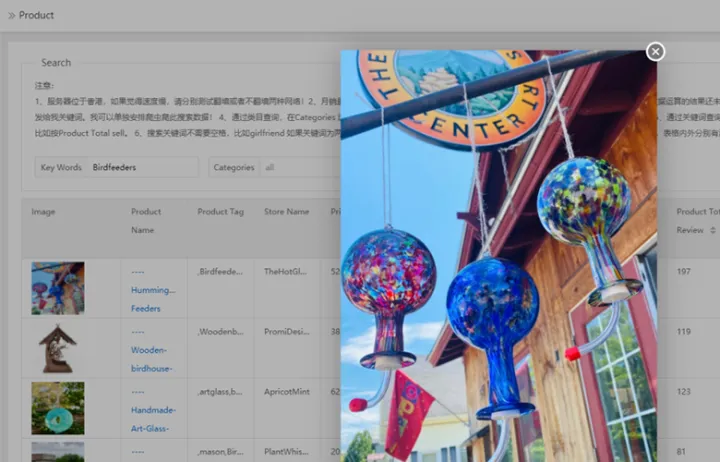Click product tag ,Birdfeede...
720x462 pixels.
point(220,271)
